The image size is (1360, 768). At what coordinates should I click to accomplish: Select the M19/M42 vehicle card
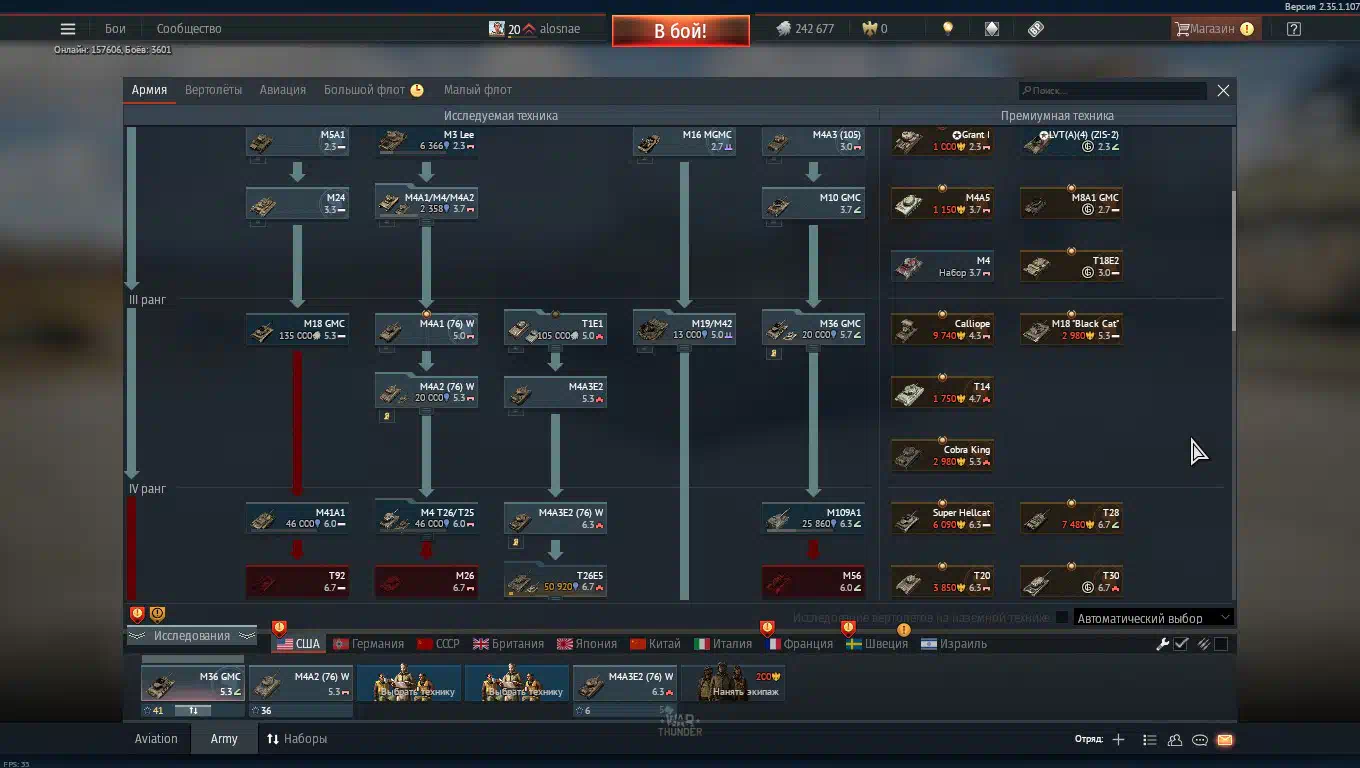pyautogui.click(x=684, y=330)
